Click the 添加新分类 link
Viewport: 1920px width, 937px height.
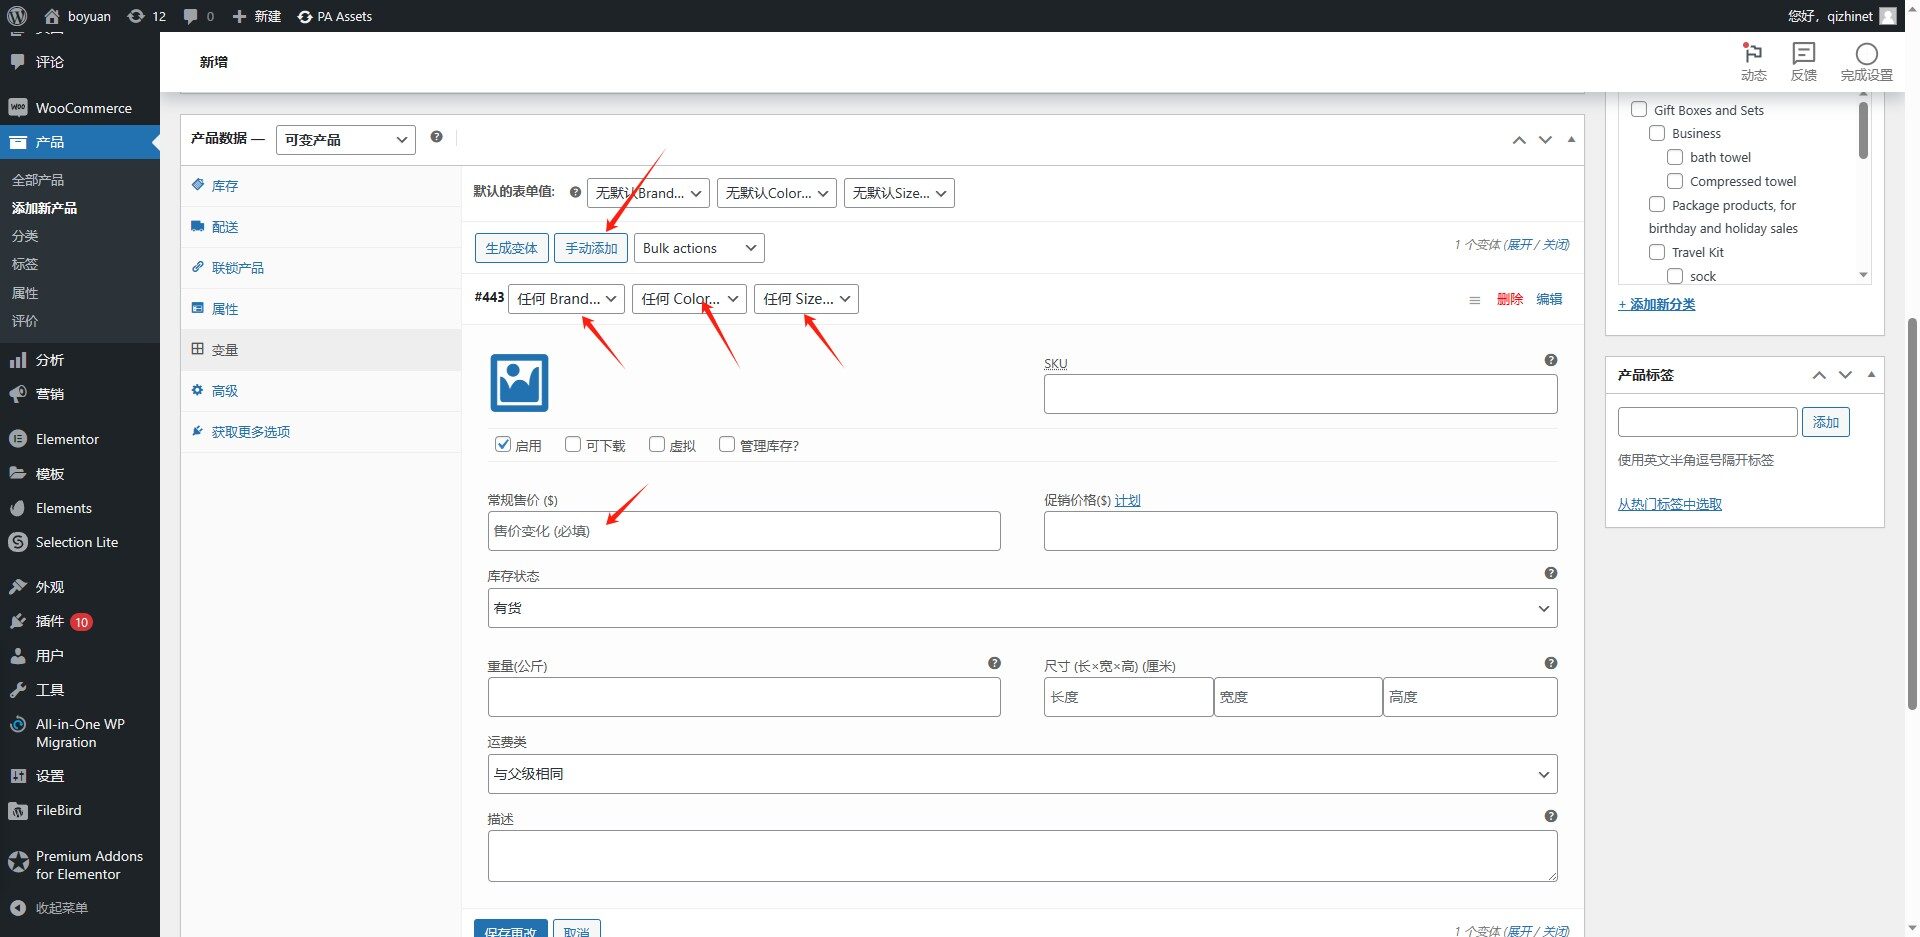coord(1657,304)
